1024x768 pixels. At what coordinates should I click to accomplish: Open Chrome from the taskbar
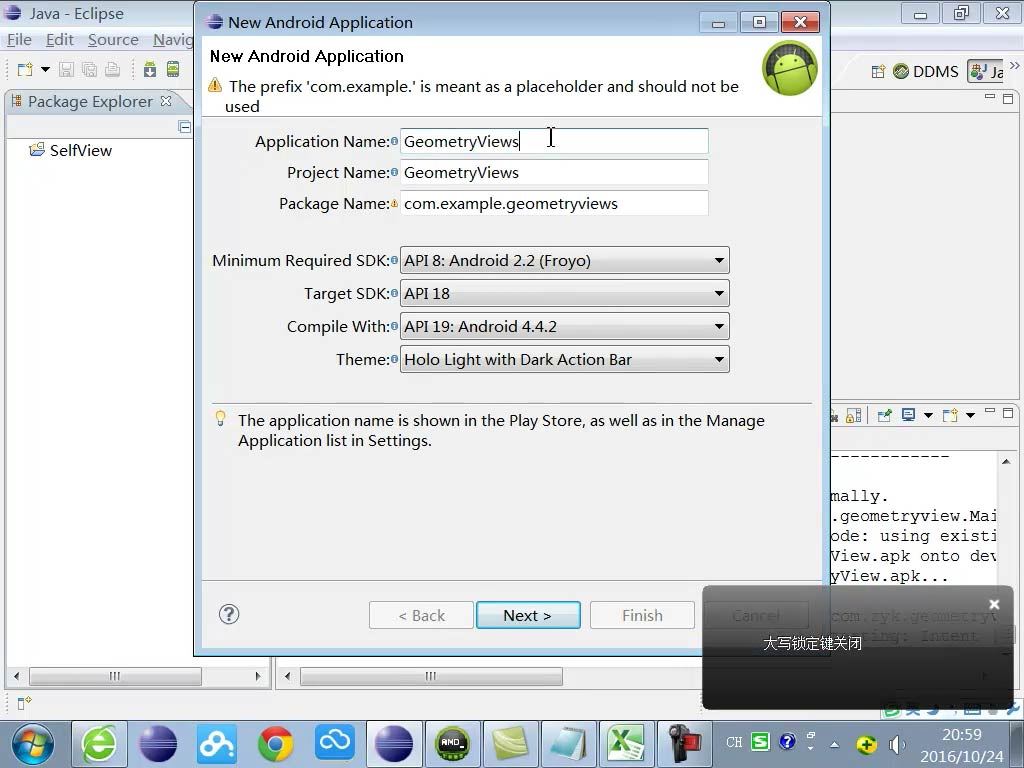click(276, 744)
